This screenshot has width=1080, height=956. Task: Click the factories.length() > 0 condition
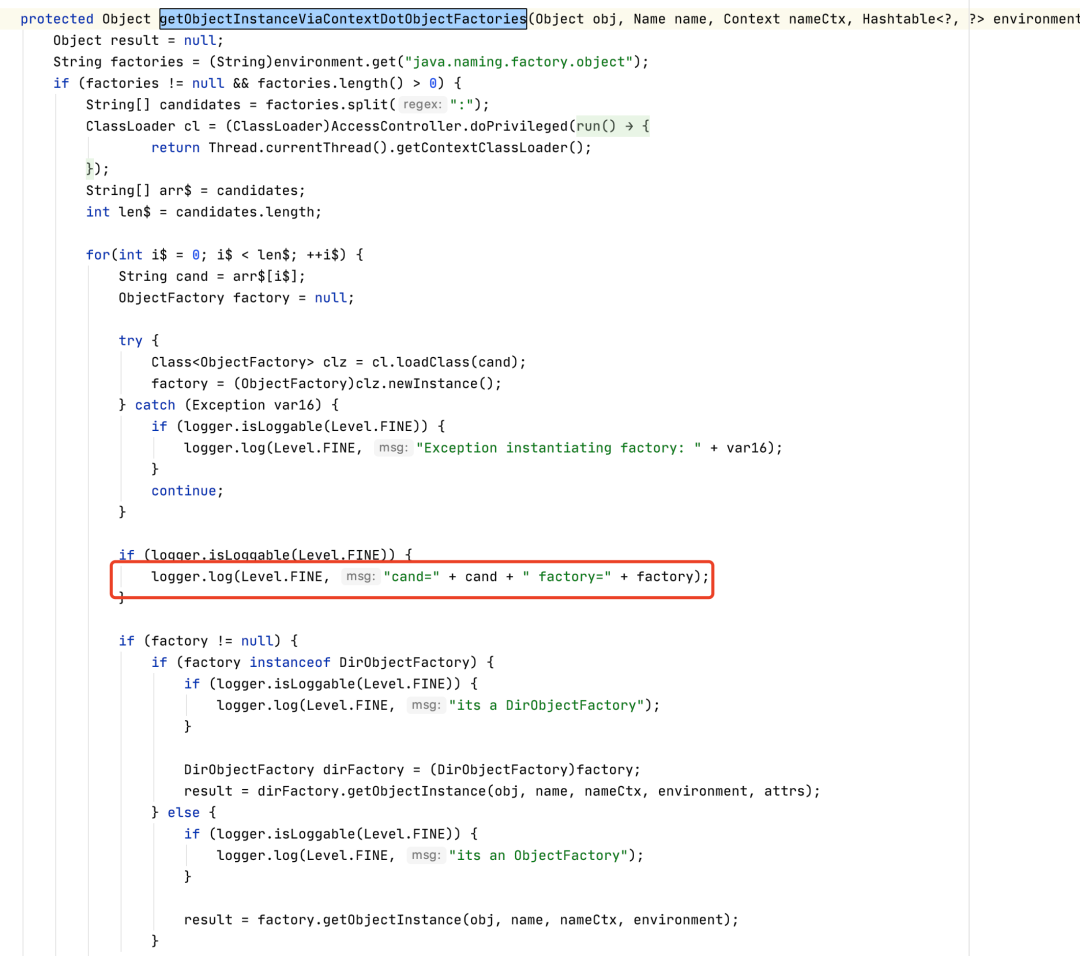[x=347, y=83]
